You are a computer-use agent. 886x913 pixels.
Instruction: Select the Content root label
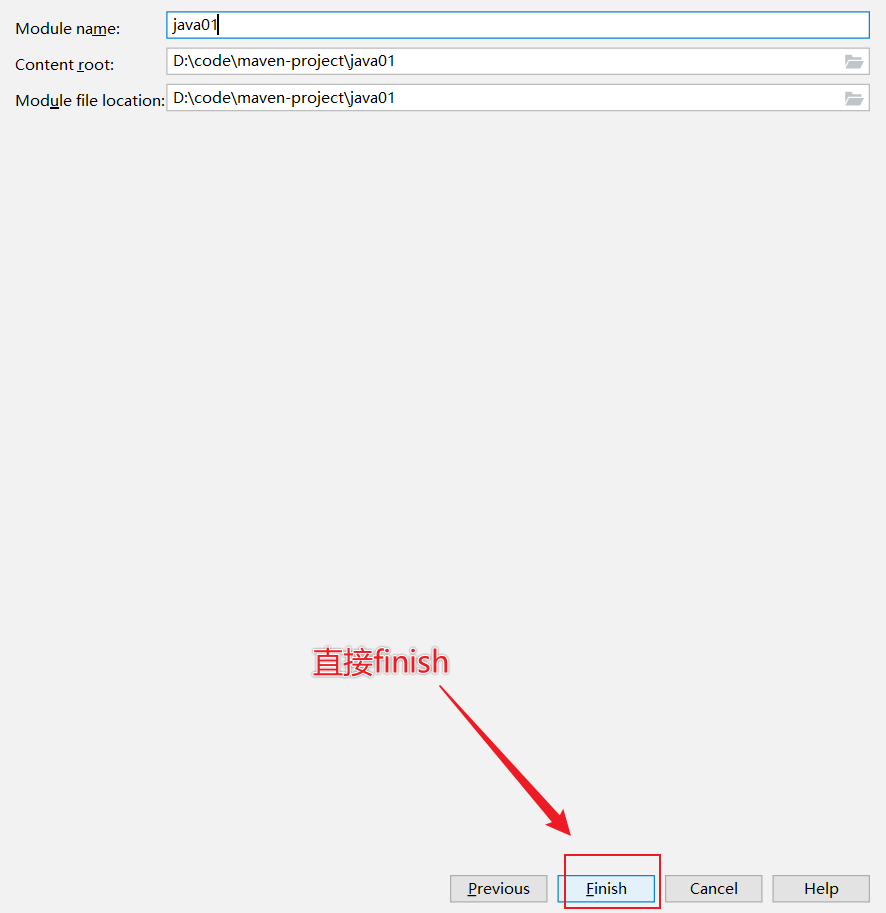65,65
